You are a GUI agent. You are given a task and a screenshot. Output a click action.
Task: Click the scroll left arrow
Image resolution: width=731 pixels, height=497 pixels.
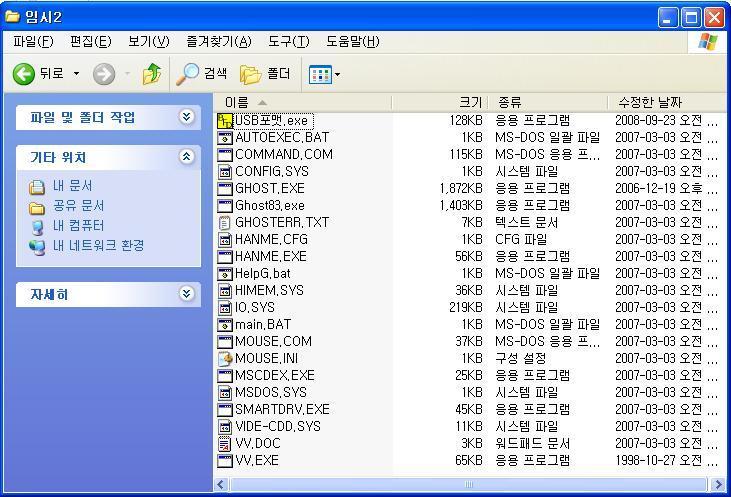pos(221,484)
